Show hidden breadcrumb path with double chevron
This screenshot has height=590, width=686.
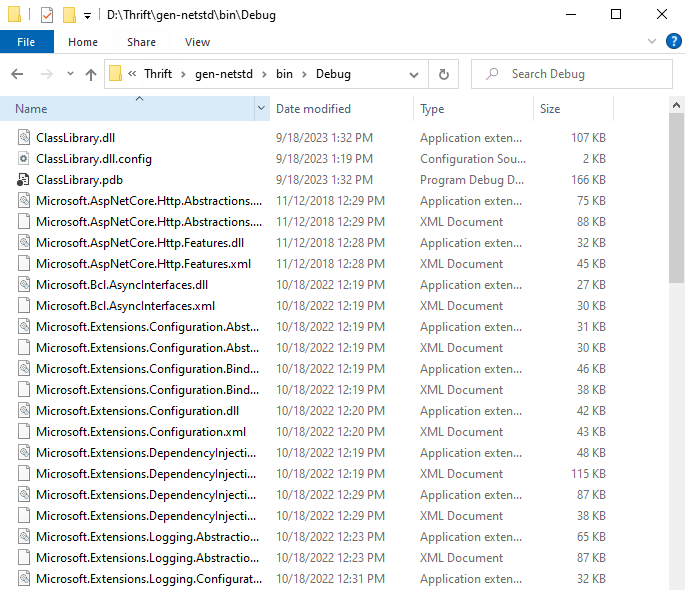tap(132, 74)
